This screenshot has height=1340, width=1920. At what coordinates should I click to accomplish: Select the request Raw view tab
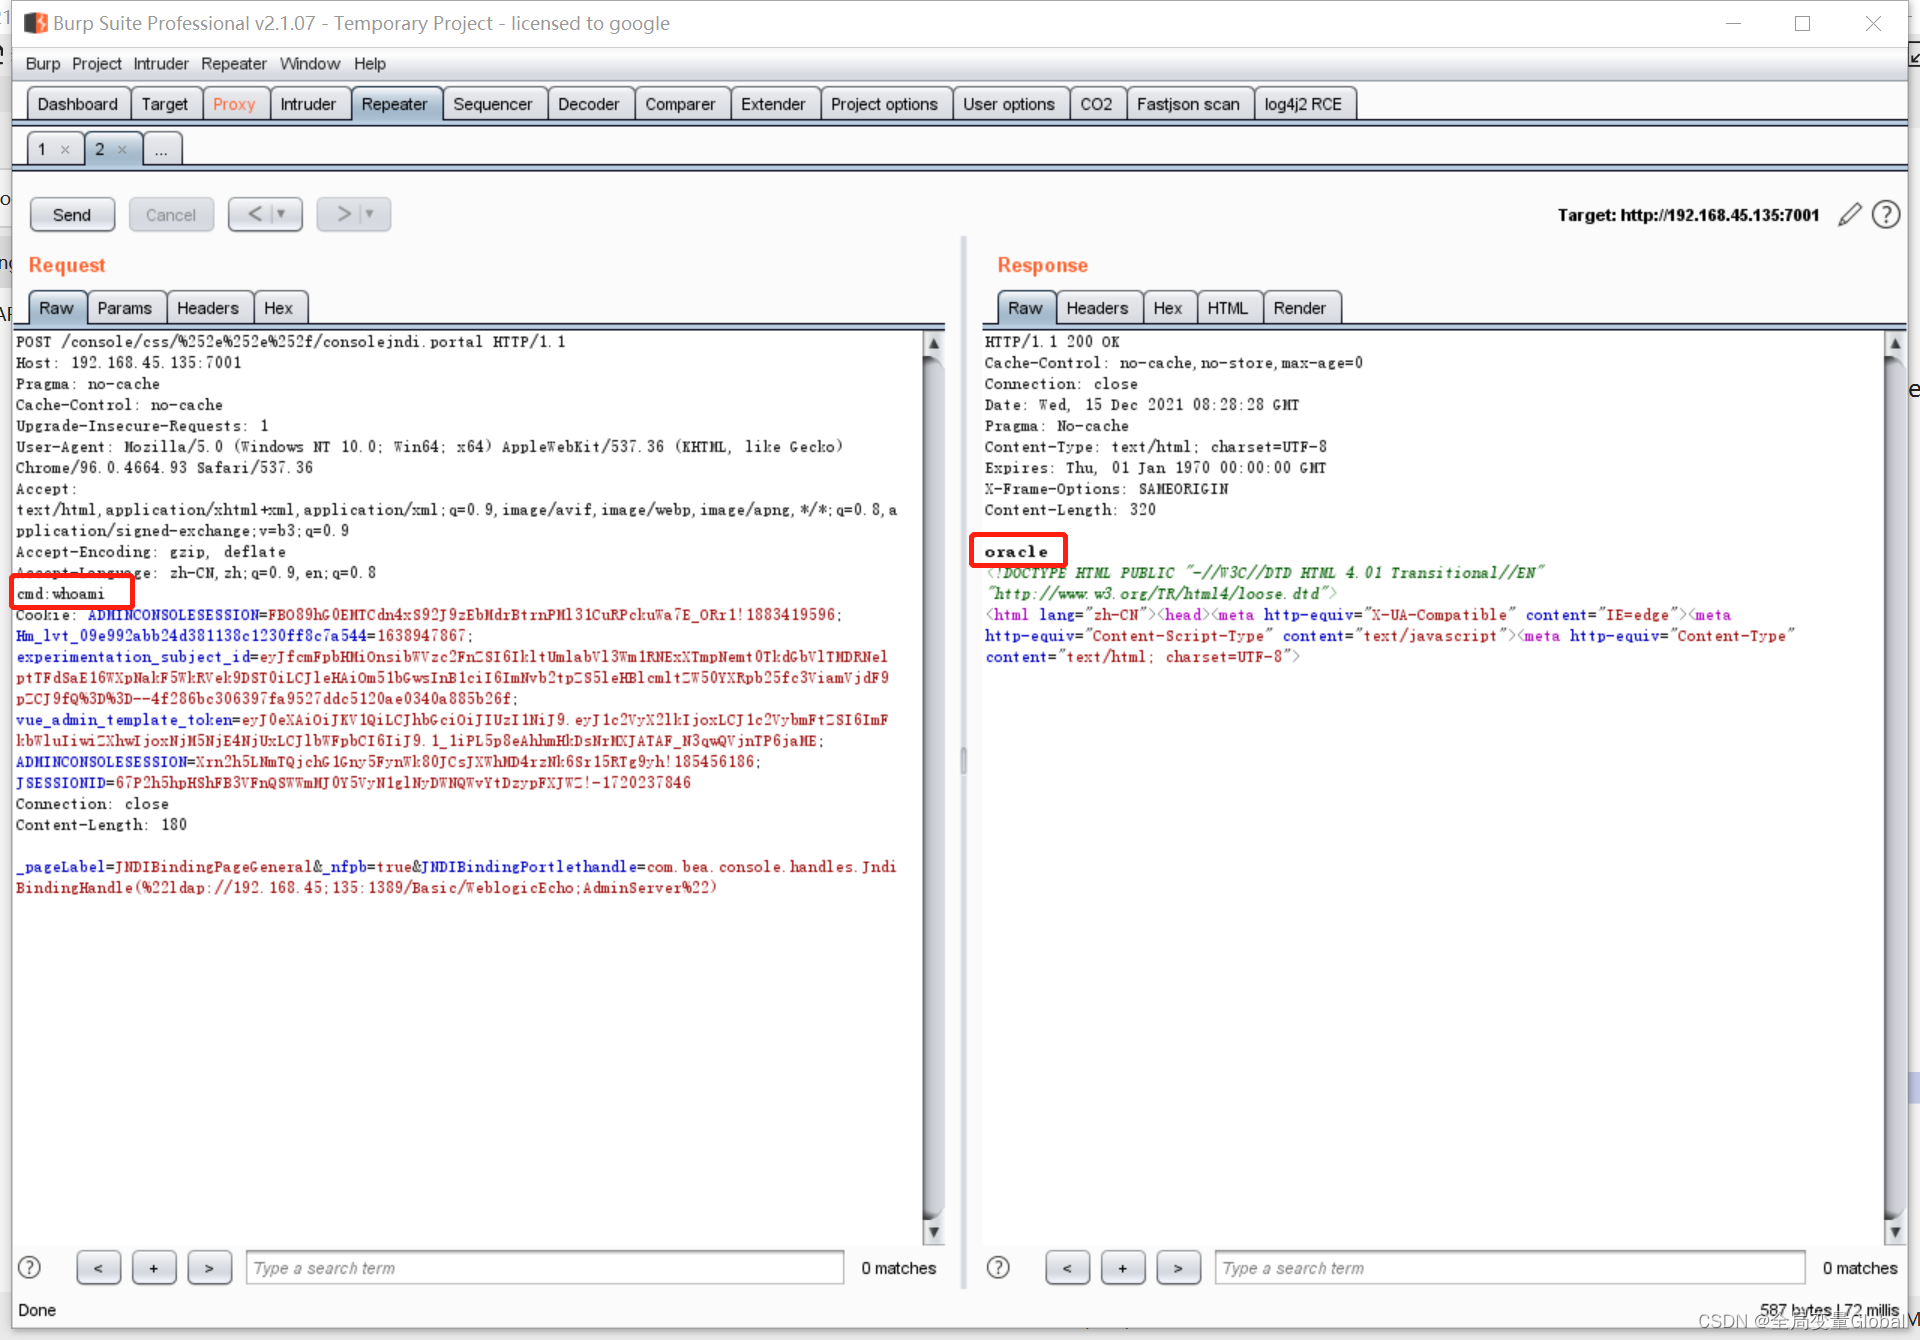(57, 308)
